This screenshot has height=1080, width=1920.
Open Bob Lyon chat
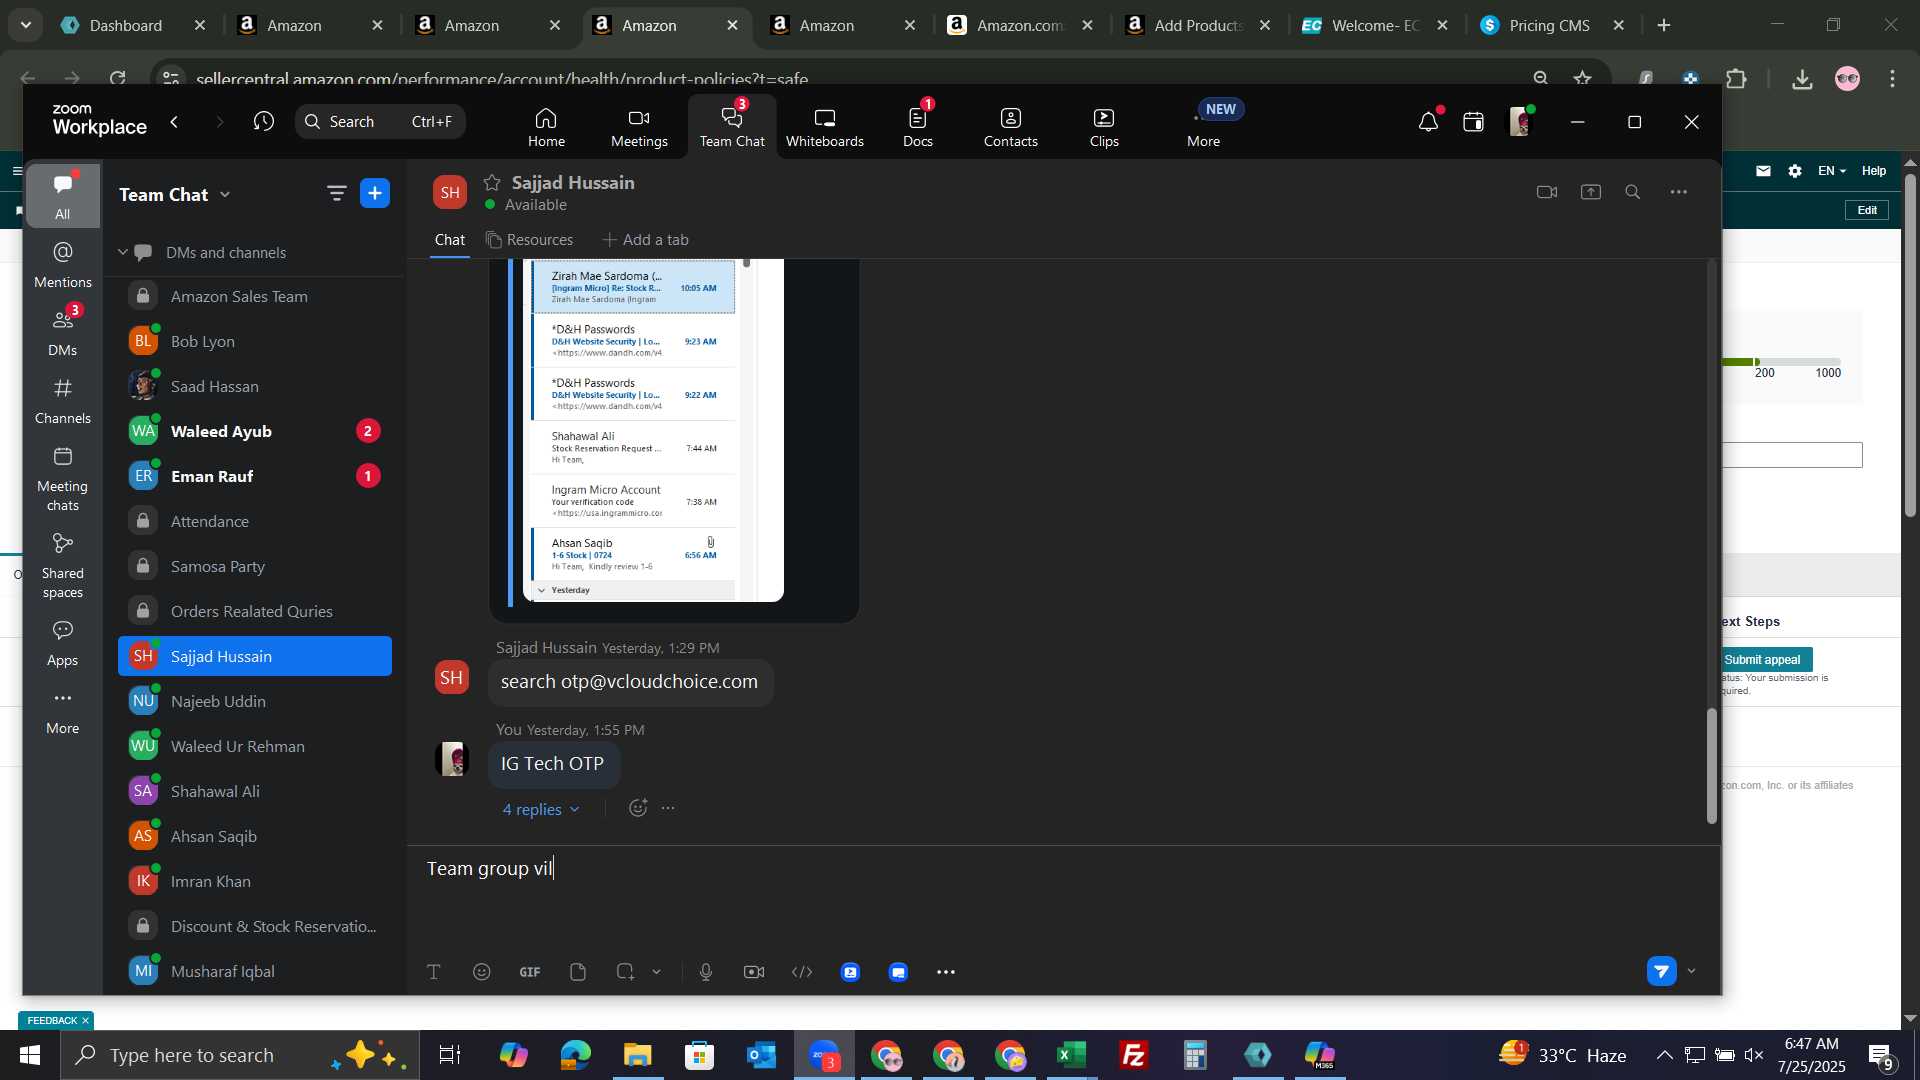[x=255, y=342]
